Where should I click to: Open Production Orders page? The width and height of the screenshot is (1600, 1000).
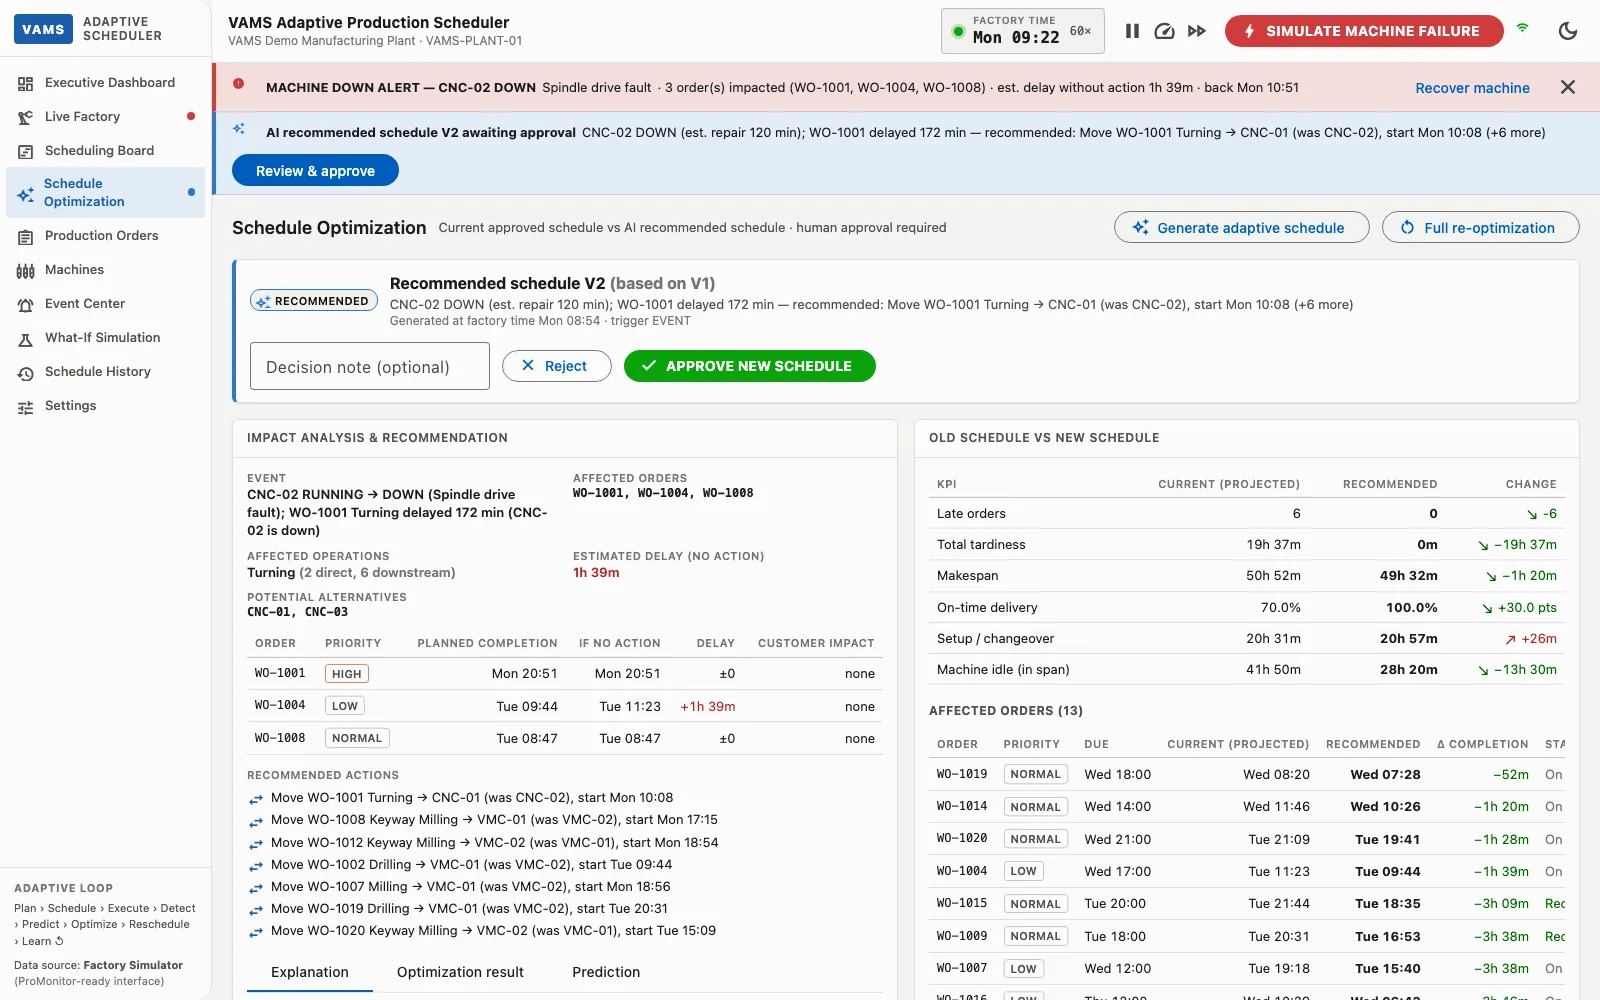[x=105, y=236]
